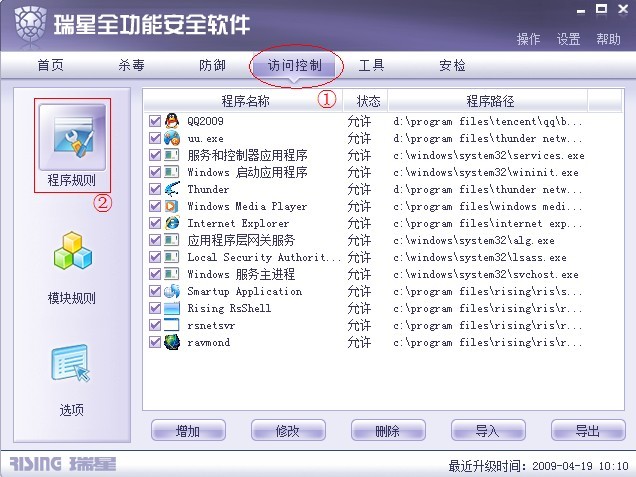Click the 导出 export button

tap(588, 431)
